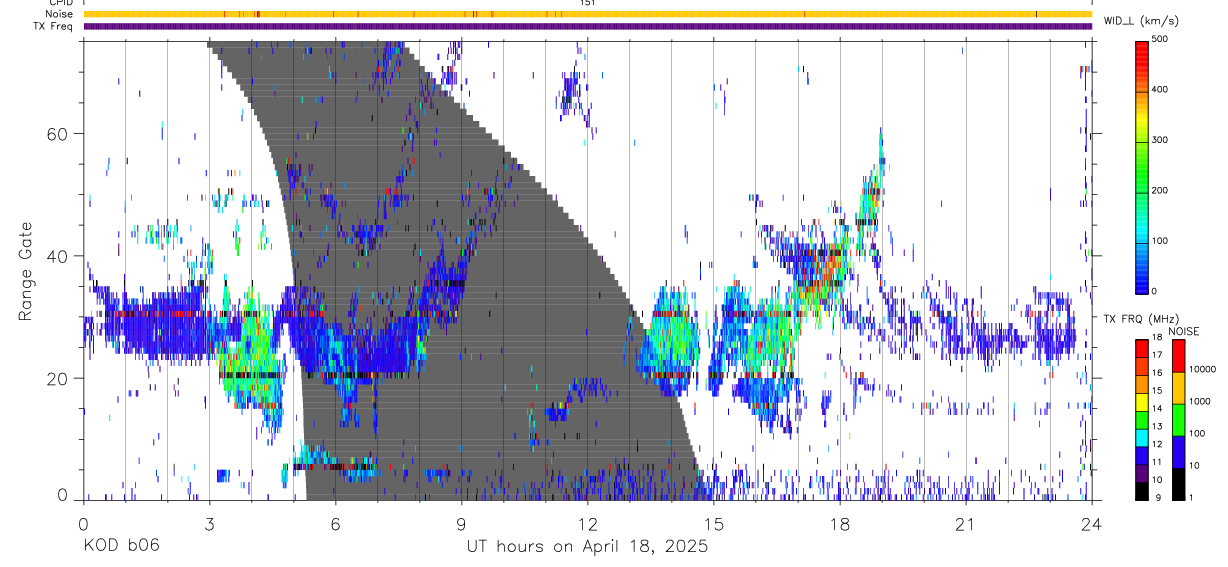Screen dimensions: 1228x567
Task: Click x-axis tick label '18'
Action: 840,523
